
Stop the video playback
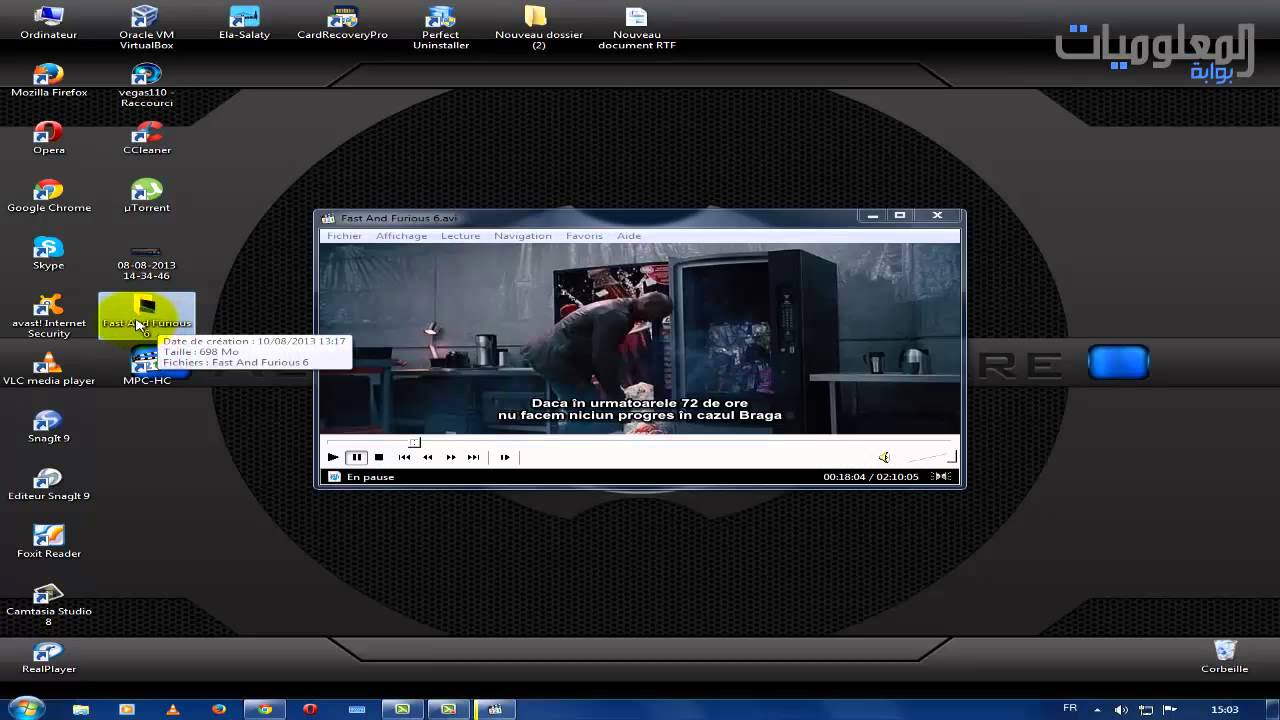(x=379, y=457)
